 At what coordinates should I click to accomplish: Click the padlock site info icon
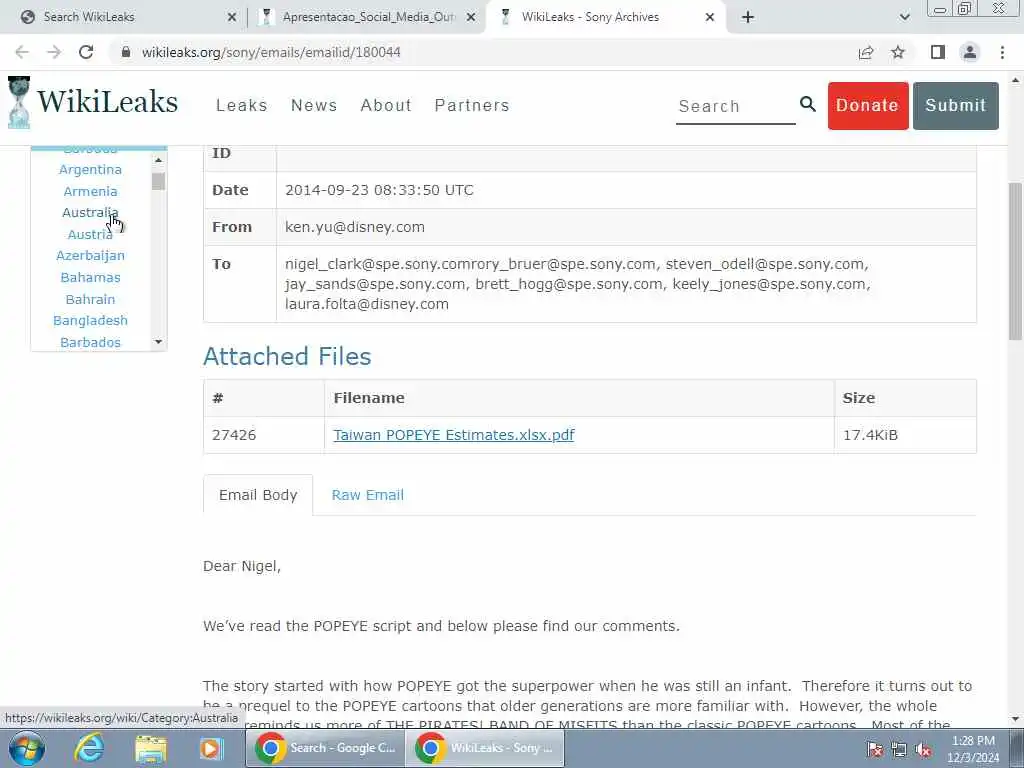(126, 52)
